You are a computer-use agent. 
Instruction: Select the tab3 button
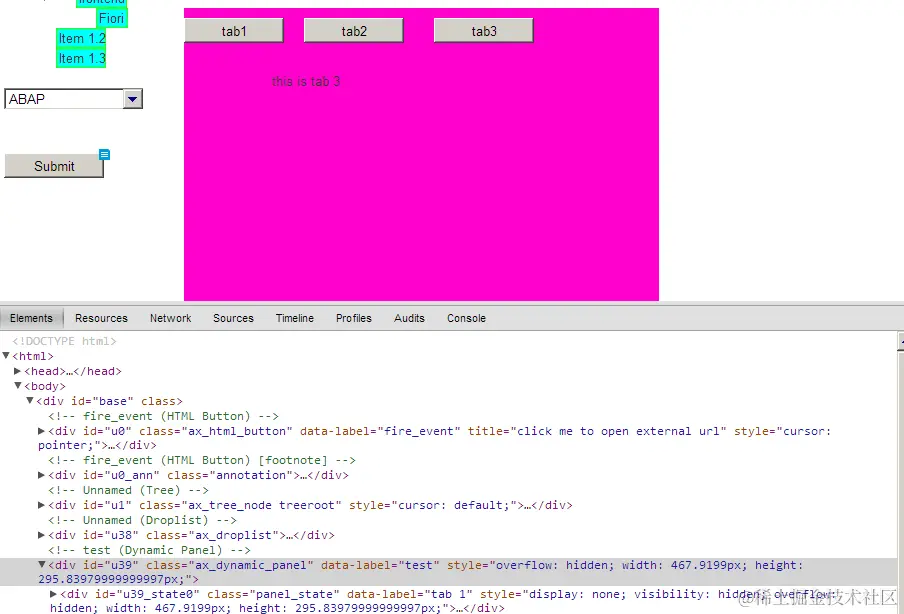tap(484, 31)
